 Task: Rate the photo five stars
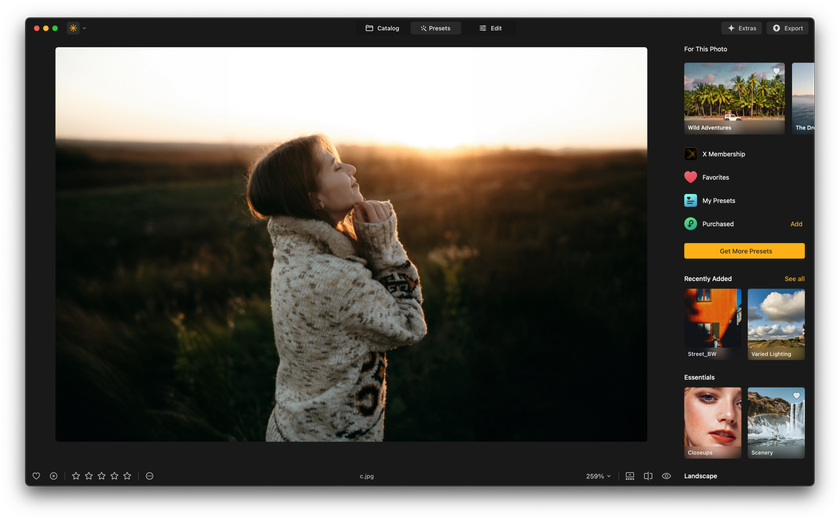coord(128,476)
